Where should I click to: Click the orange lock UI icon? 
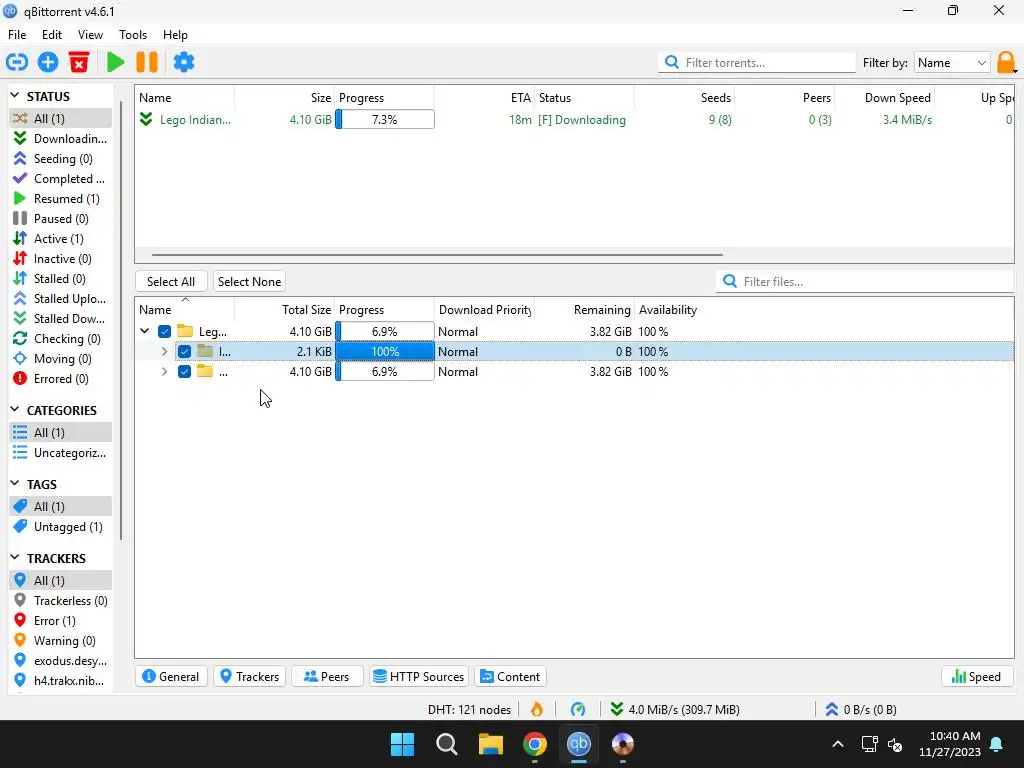pos(1006,63)
